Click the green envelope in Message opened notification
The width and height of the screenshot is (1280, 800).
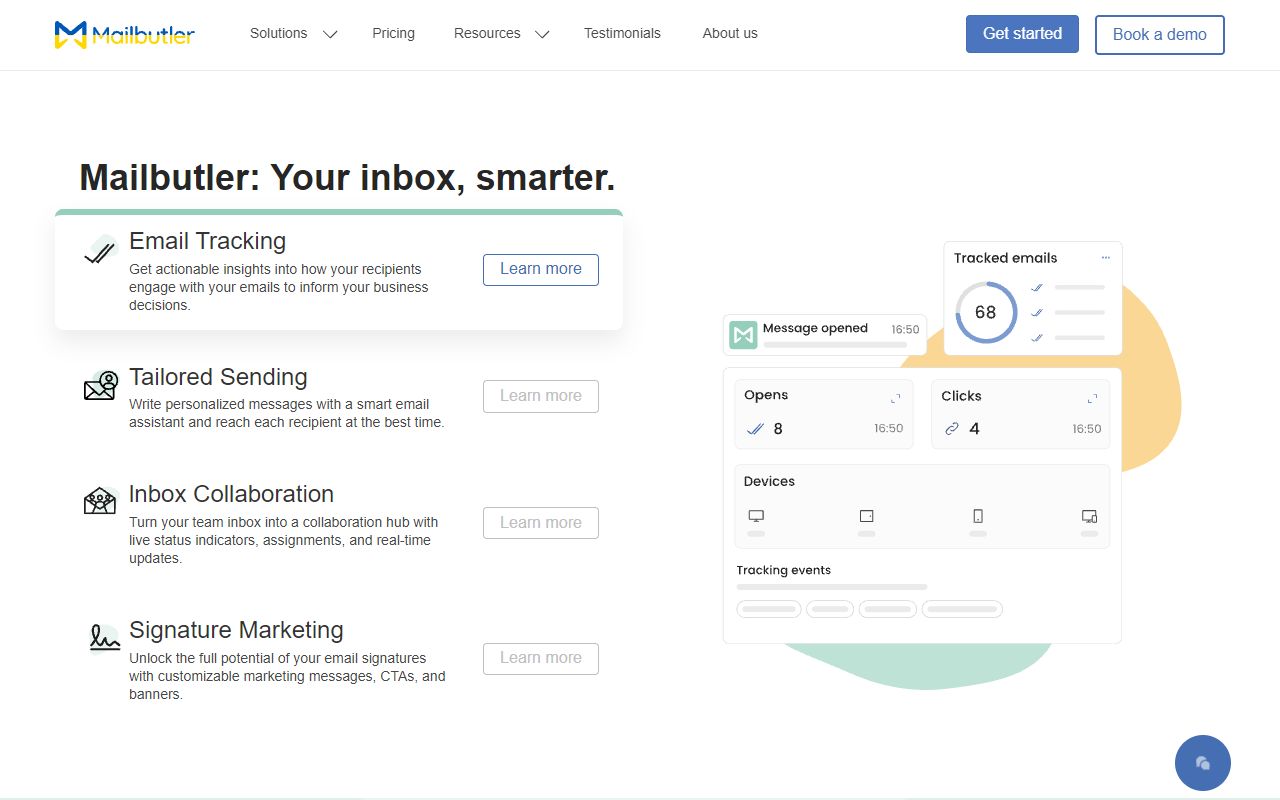743,333
